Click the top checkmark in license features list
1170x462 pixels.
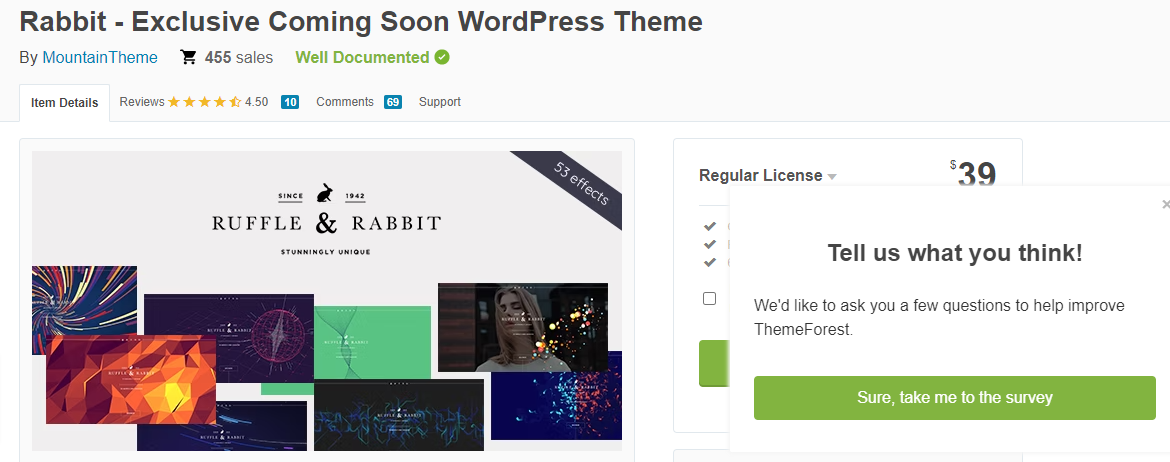coord(710,226)
